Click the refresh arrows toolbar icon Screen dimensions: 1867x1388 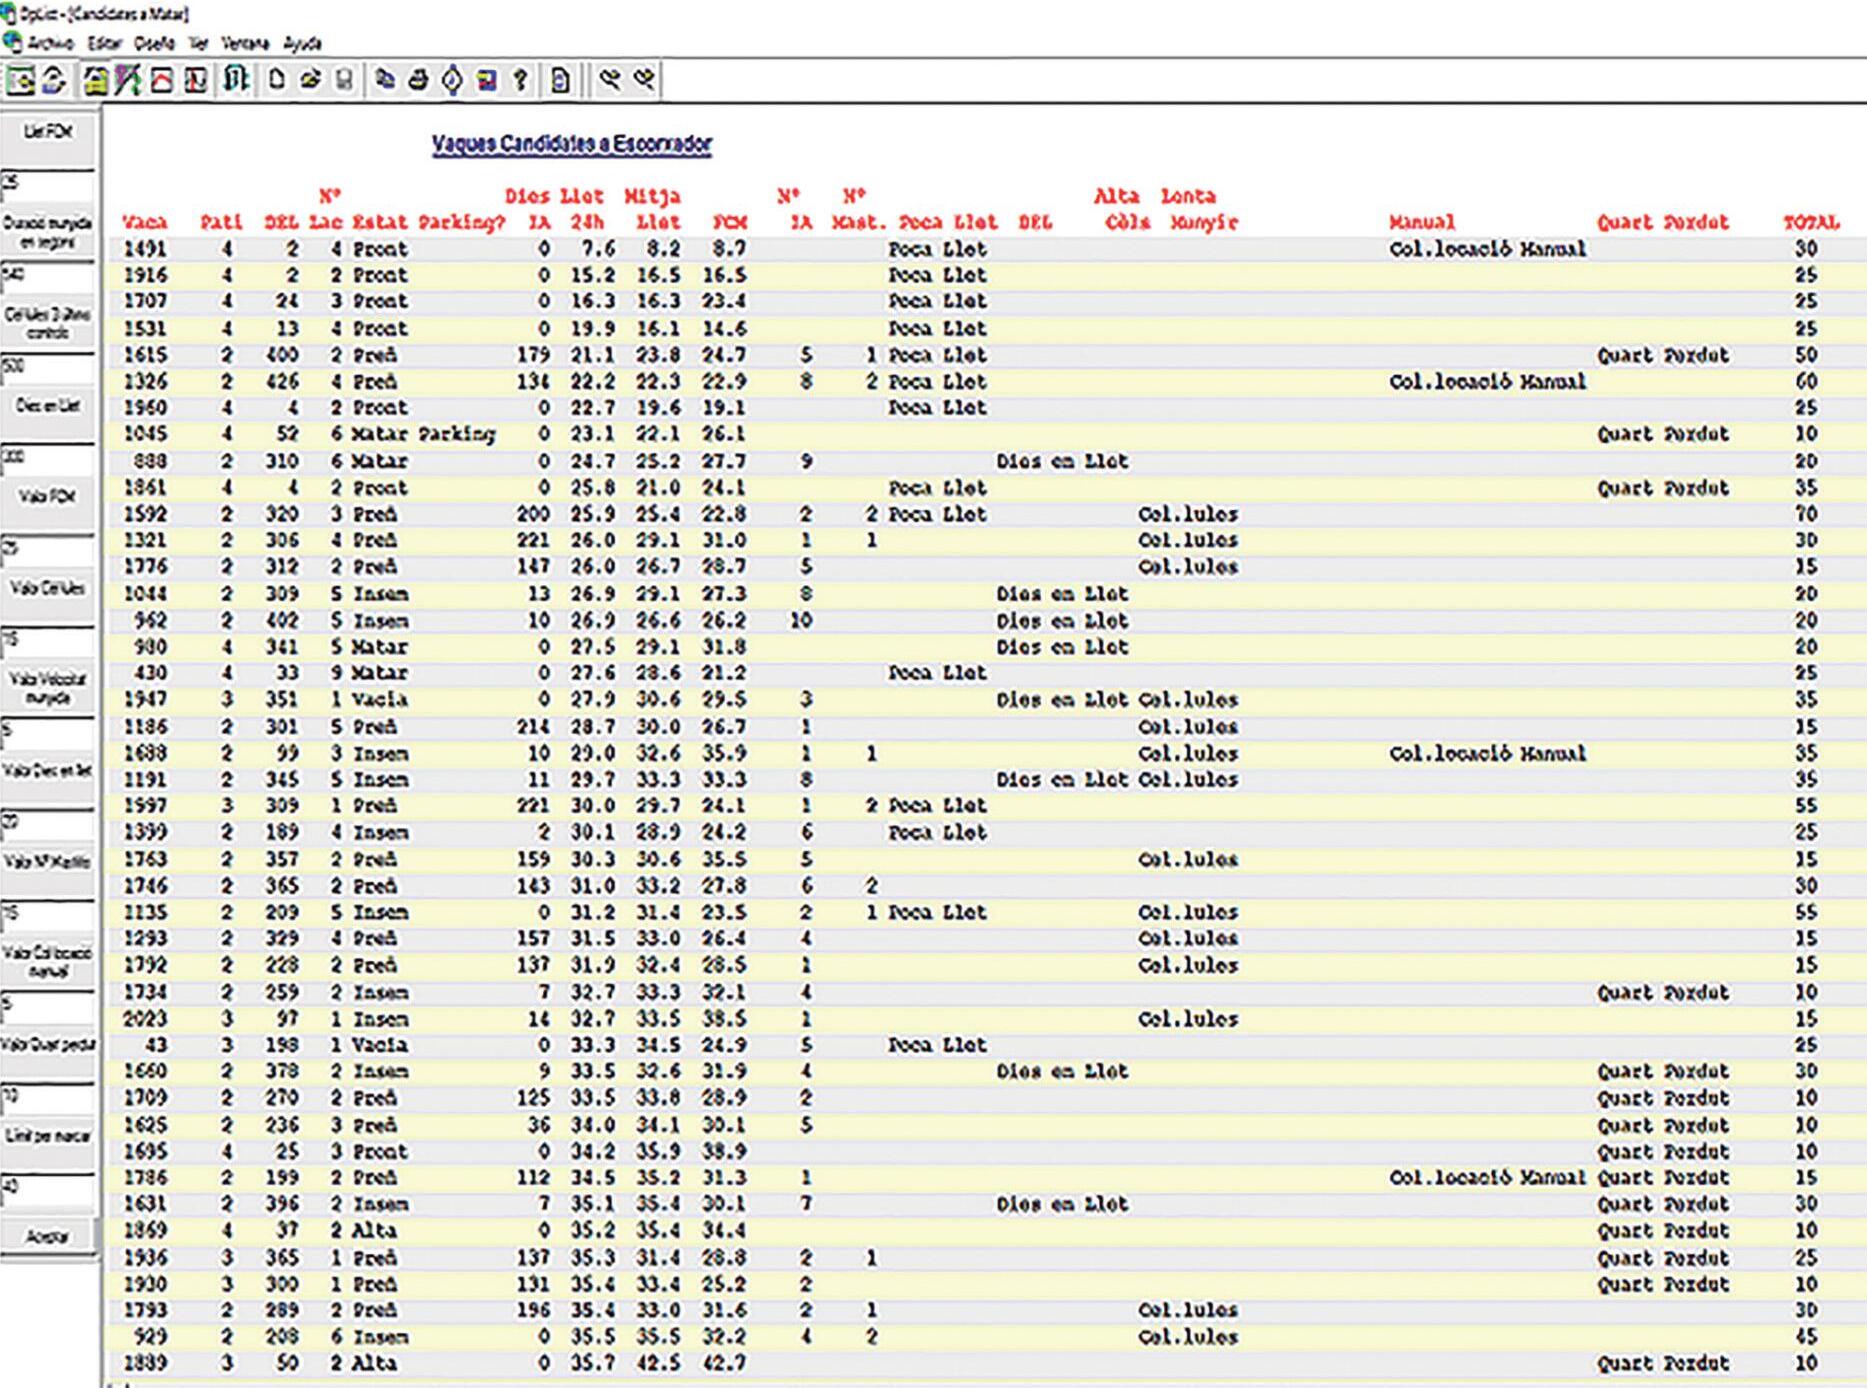pyautogui.click(x=53, y=80)
